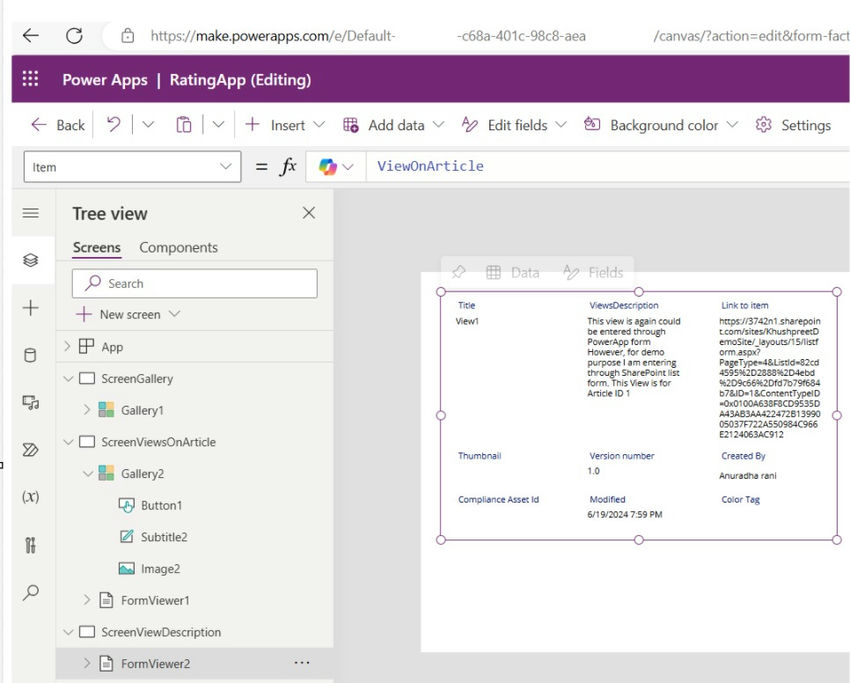Open the Add data menu
The image size is (850, 683).
tap(394, 125)
